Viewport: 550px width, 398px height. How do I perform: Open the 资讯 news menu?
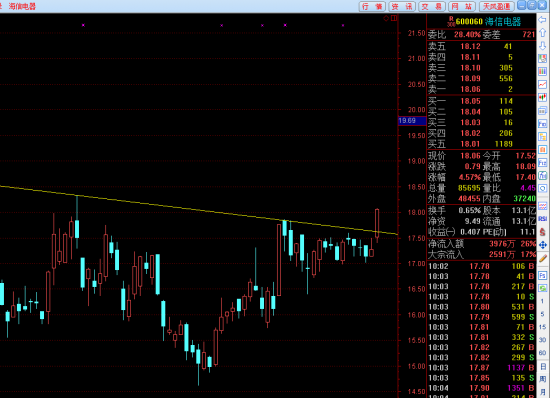coord(402,6)
